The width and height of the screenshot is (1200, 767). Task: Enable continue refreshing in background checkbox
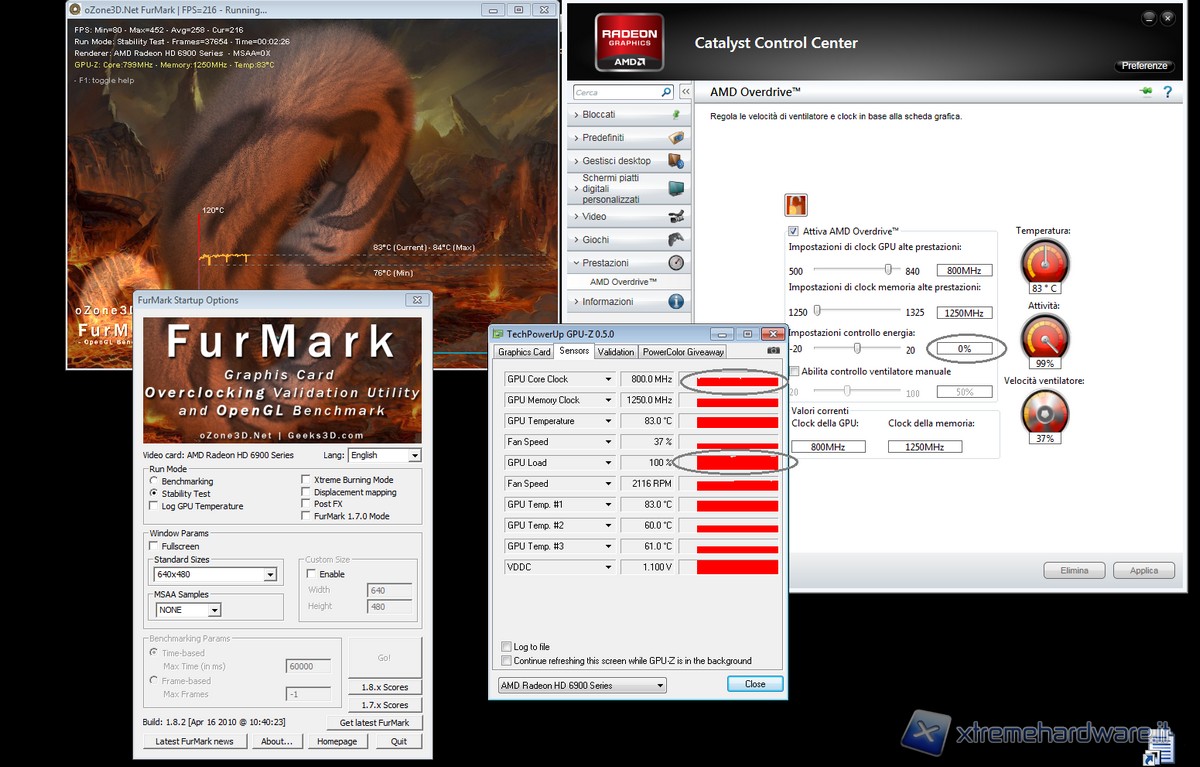point(506,660)
